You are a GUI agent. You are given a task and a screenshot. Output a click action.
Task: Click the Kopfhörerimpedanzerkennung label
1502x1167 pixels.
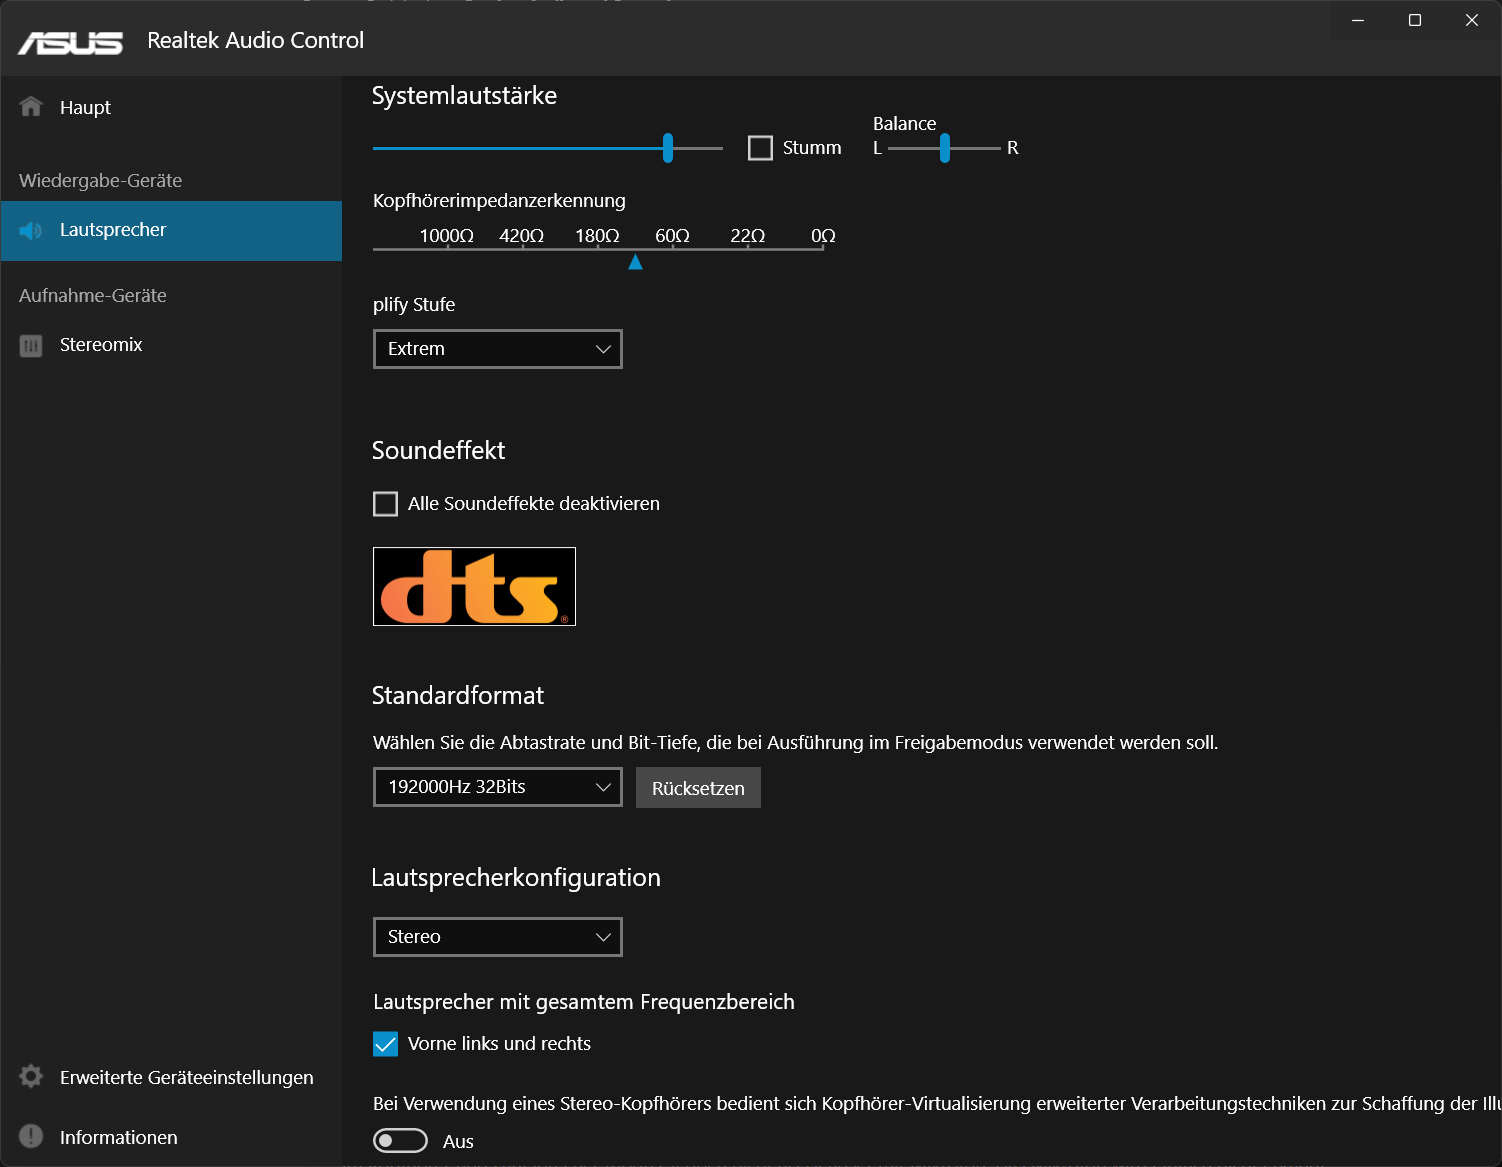click(499, 201)
